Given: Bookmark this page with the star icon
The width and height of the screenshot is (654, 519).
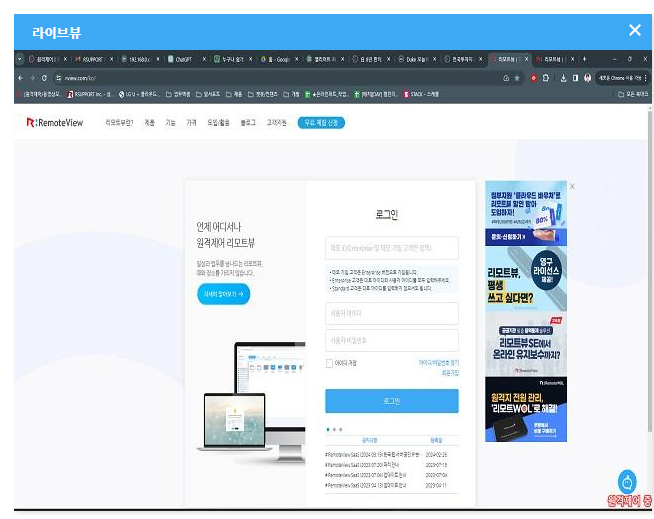Looking at the screenshot, I should 517,78.
